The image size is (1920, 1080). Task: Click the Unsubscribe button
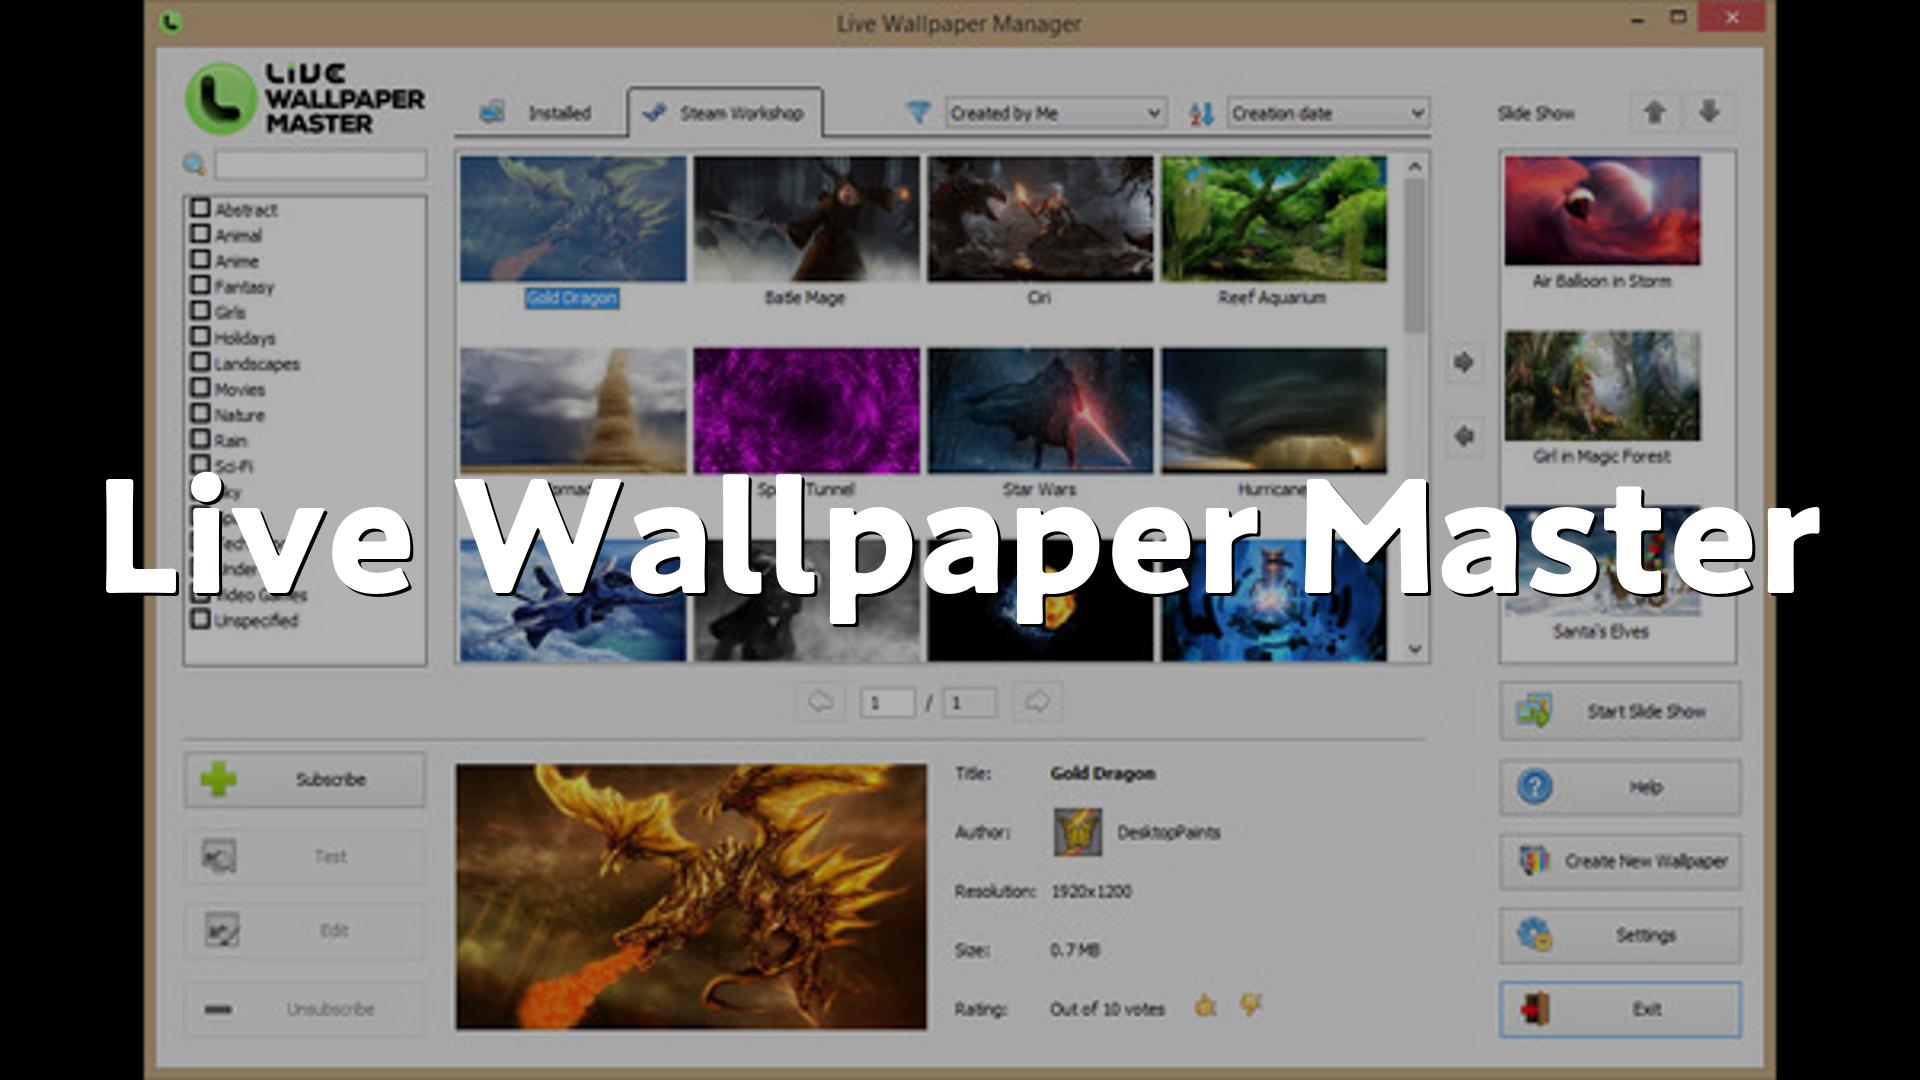[x=305, y=1009]
